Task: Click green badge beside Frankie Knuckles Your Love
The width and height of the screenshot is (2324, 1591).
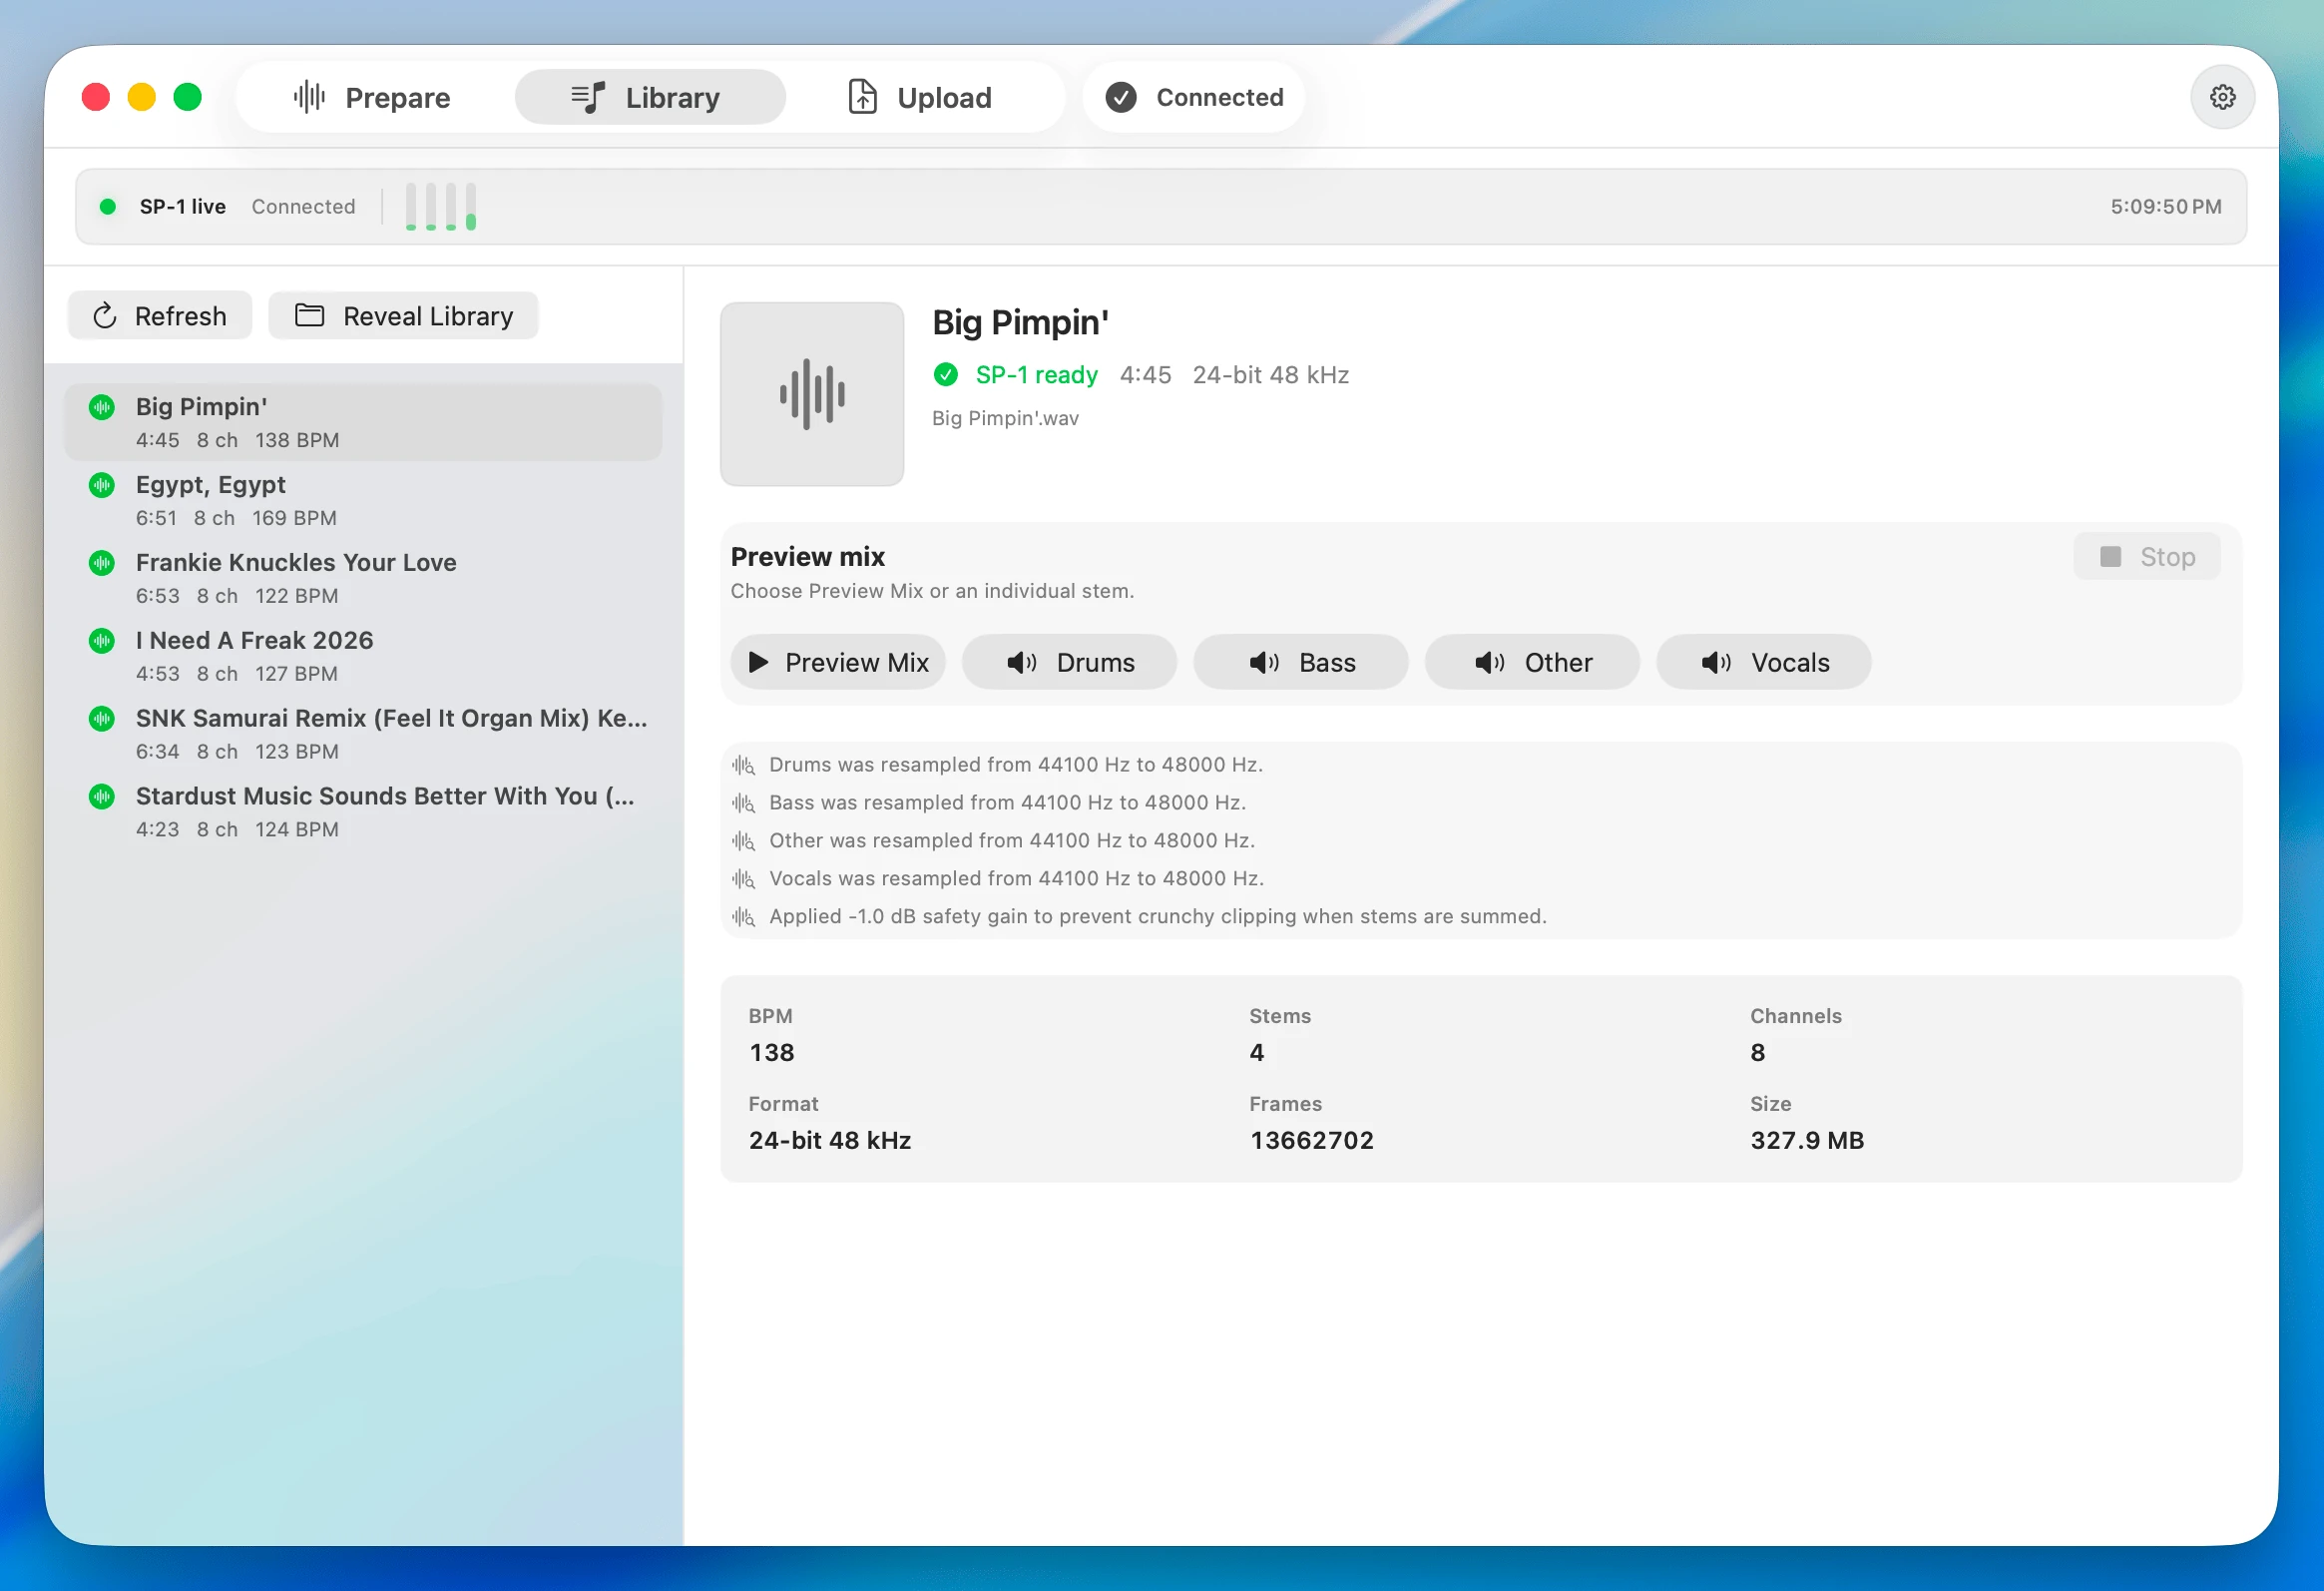Action: click(102, 563)
